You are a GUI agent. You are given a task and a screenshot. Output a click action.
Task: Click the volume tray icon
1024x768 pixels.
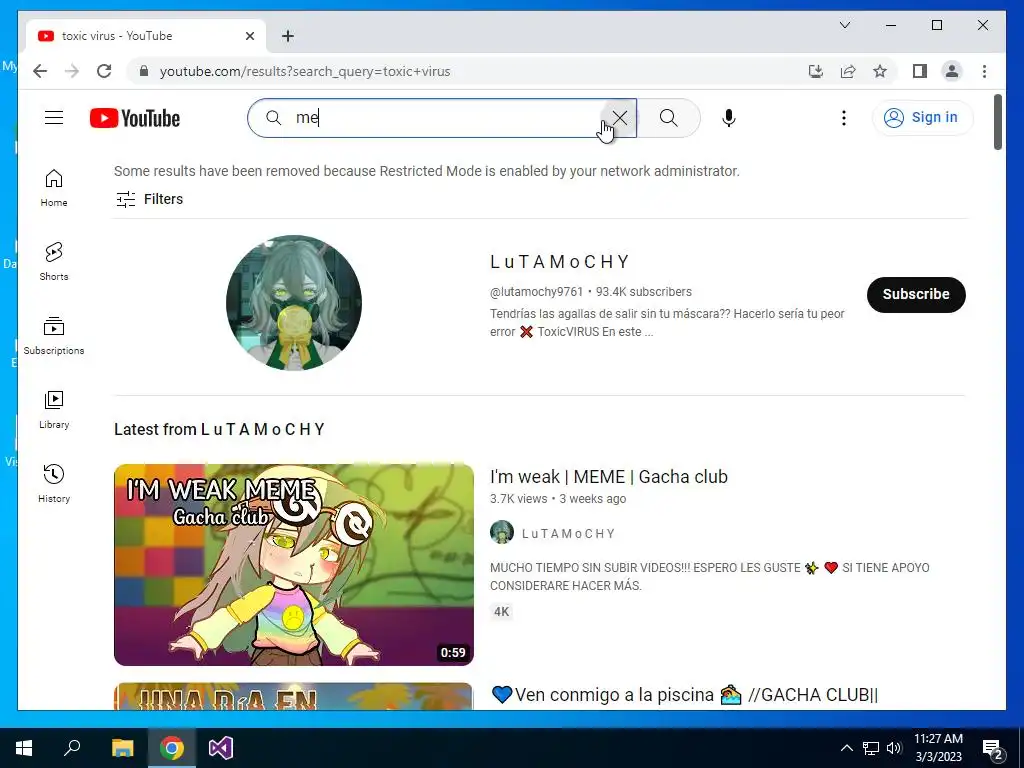[x=894, y=748]
